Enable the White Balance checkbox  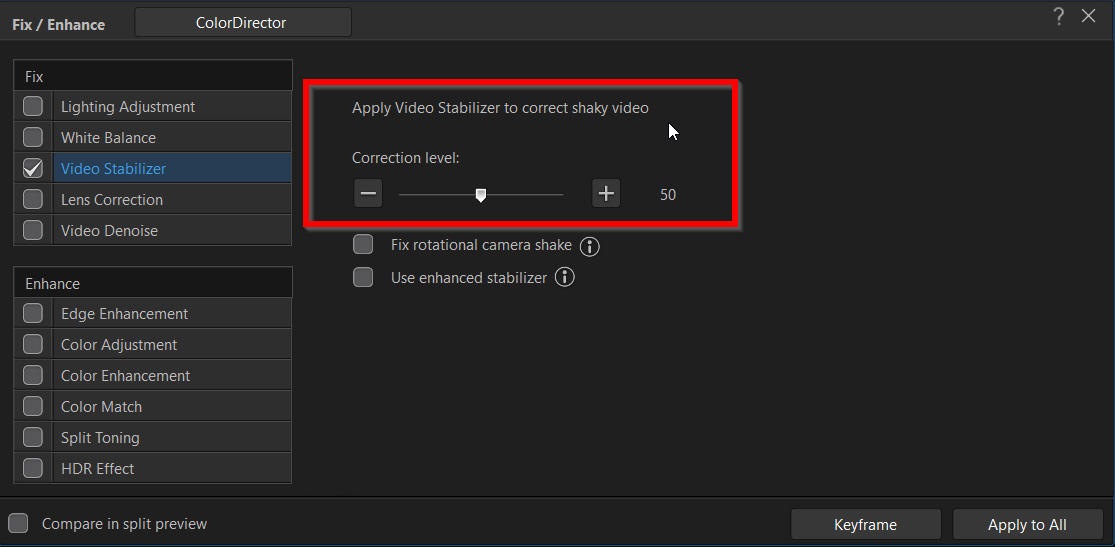click(33, 137)
